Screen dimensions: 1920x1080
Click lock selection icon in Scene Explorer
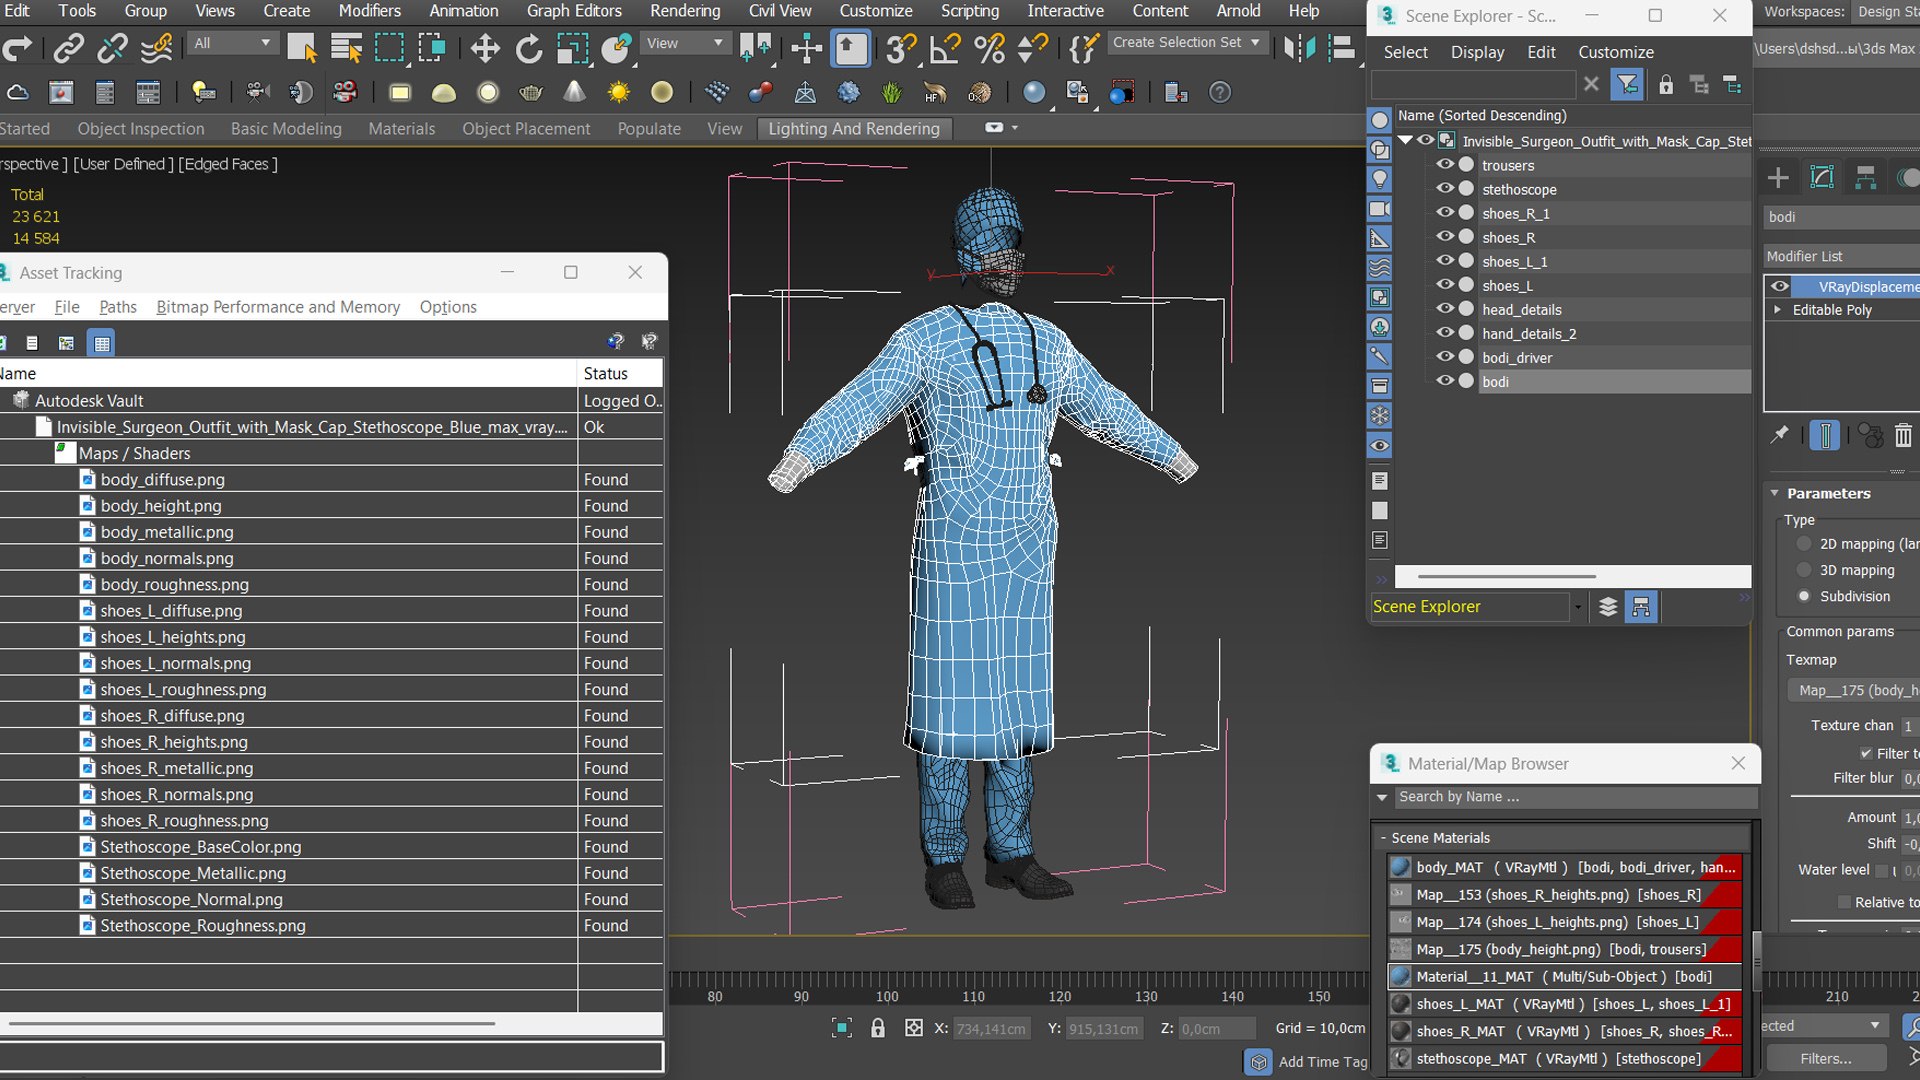click(1666, 85)
